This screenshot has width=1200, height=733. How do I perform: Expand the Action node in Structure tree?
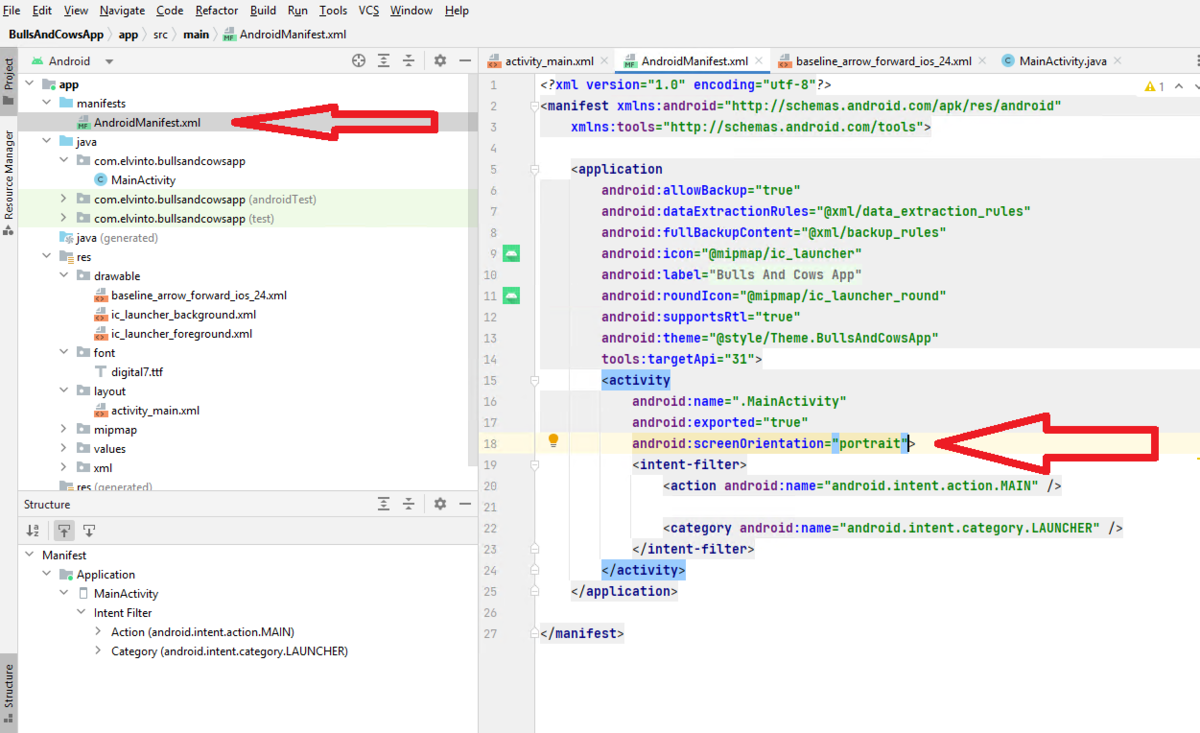pyautogui.click(x=98, y=632)
